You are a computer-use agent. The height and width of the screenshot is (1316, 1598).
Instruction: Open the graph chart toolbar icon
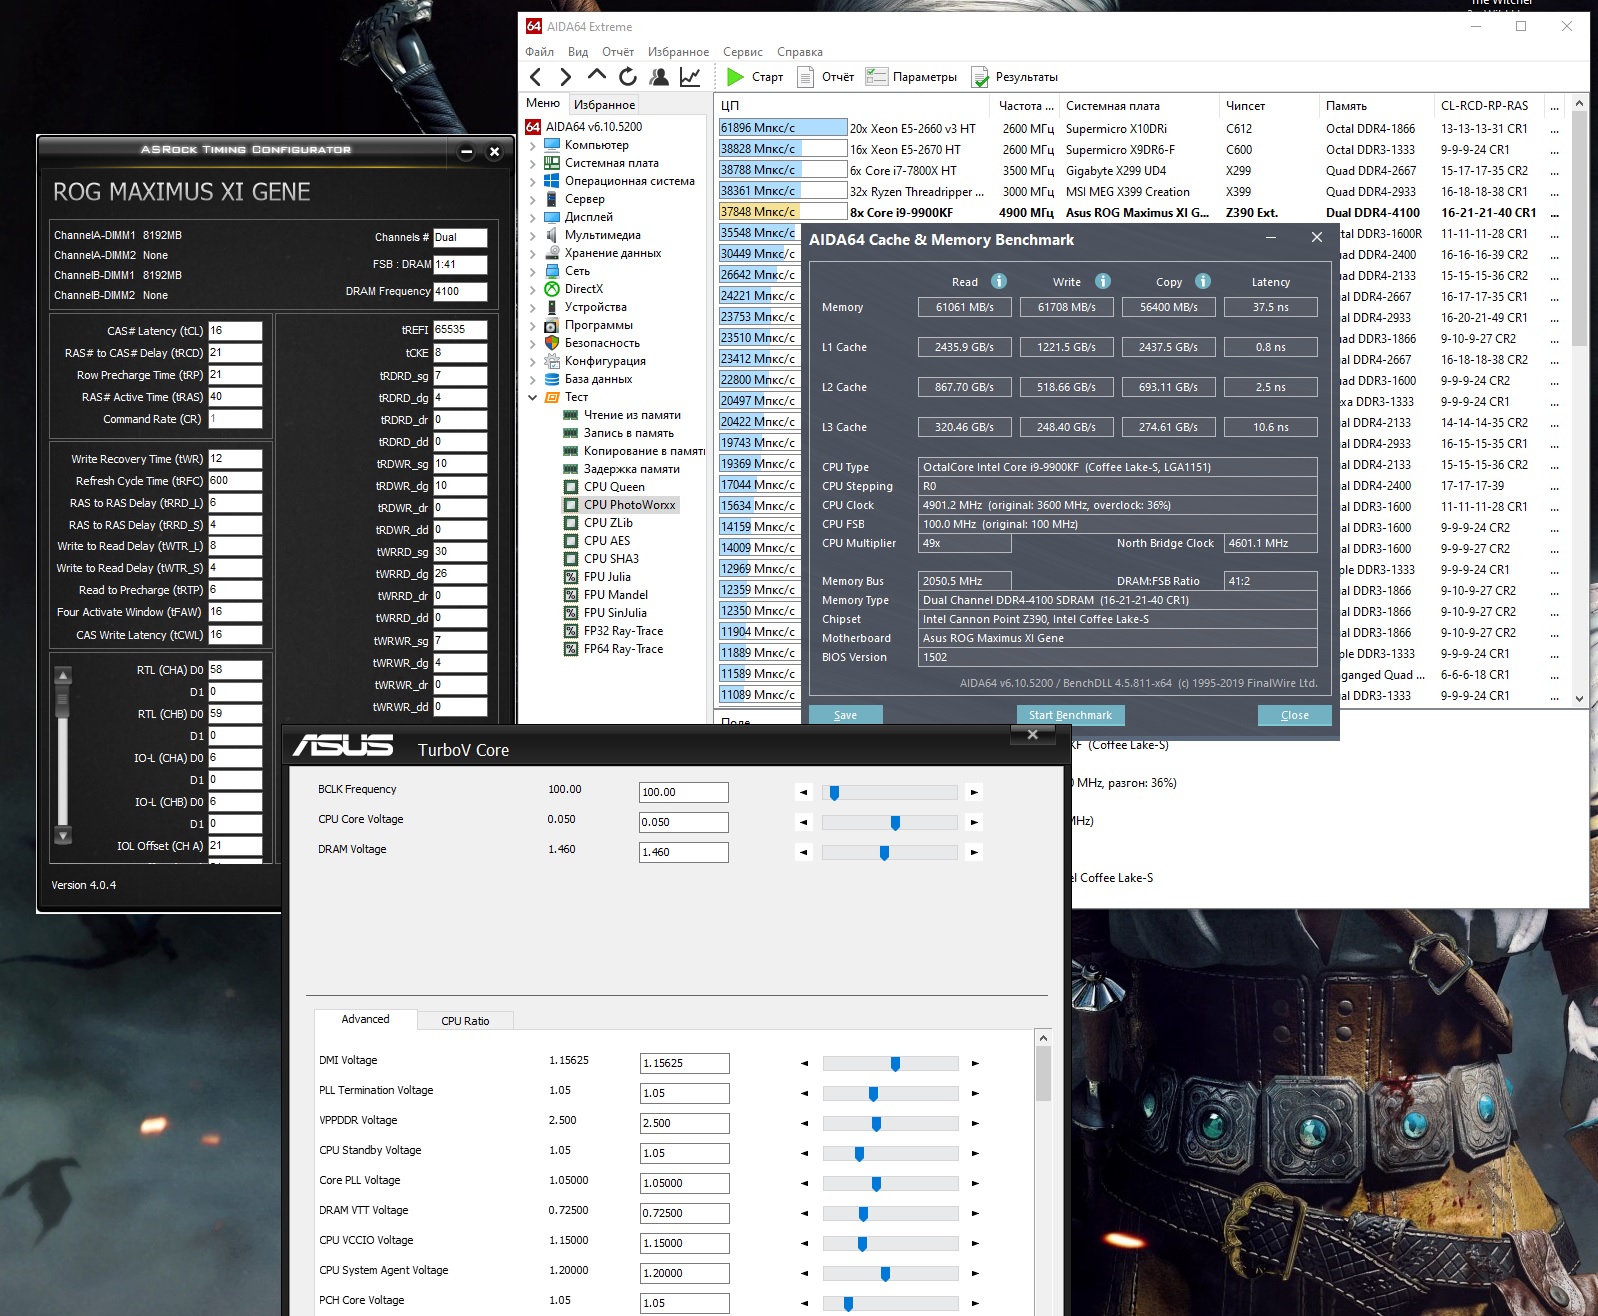tap(690, 77)
